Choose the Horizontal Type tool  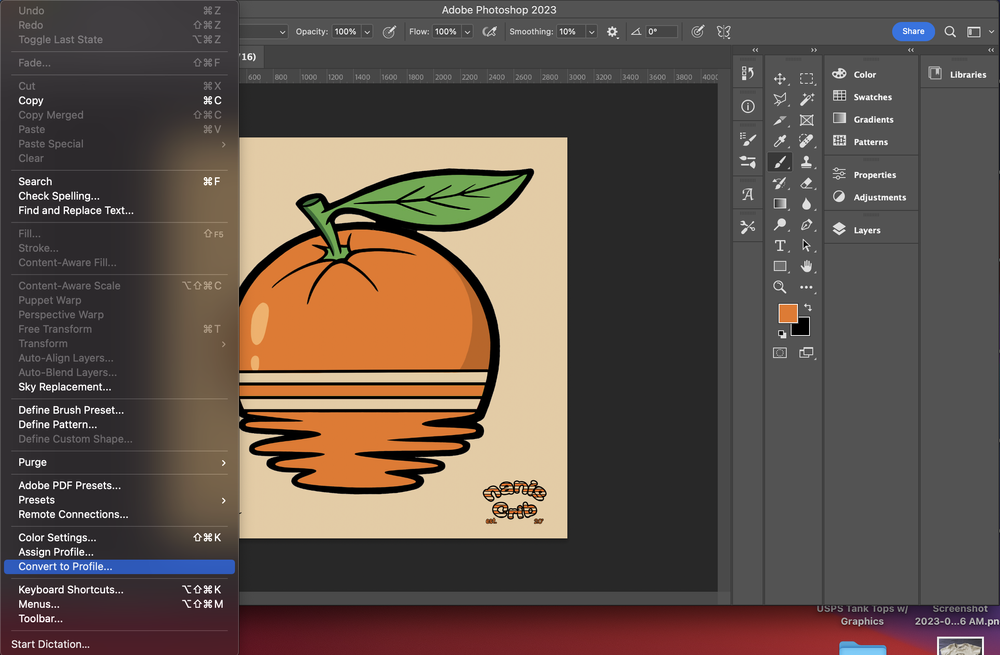point(780,245)
